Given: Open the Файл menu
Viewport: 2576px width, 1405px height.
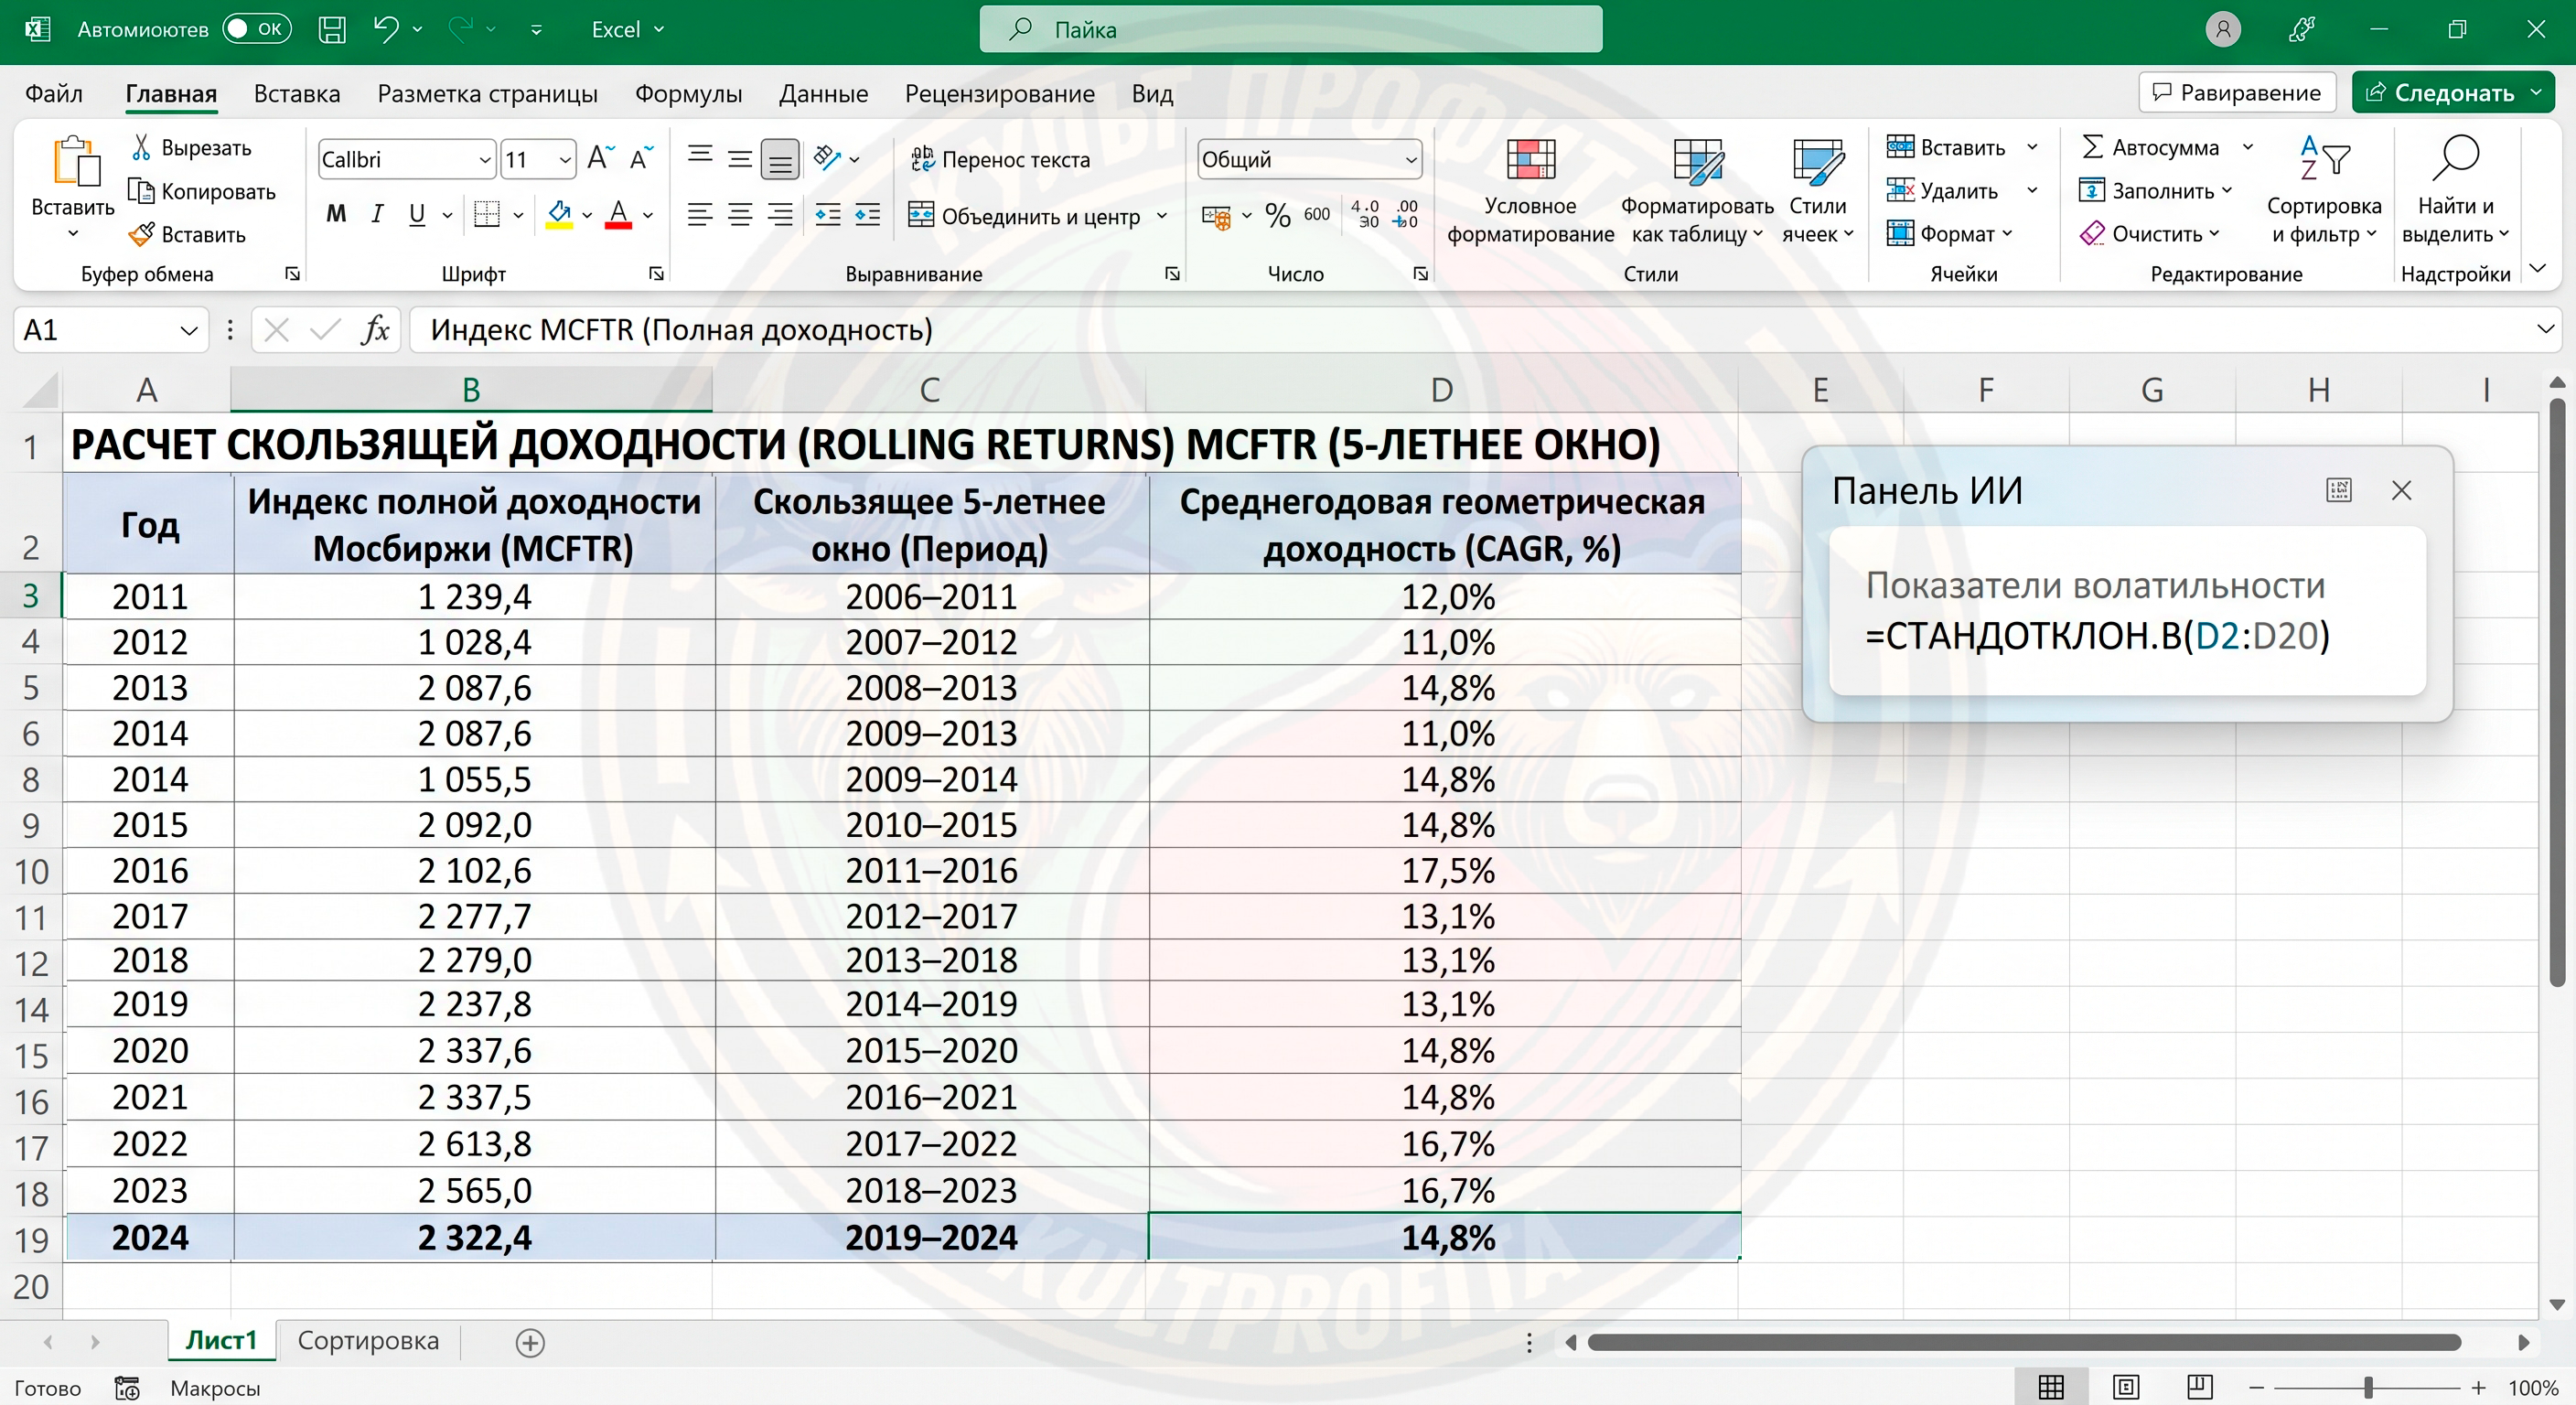Looking at the screenshot, I should 54,93.
